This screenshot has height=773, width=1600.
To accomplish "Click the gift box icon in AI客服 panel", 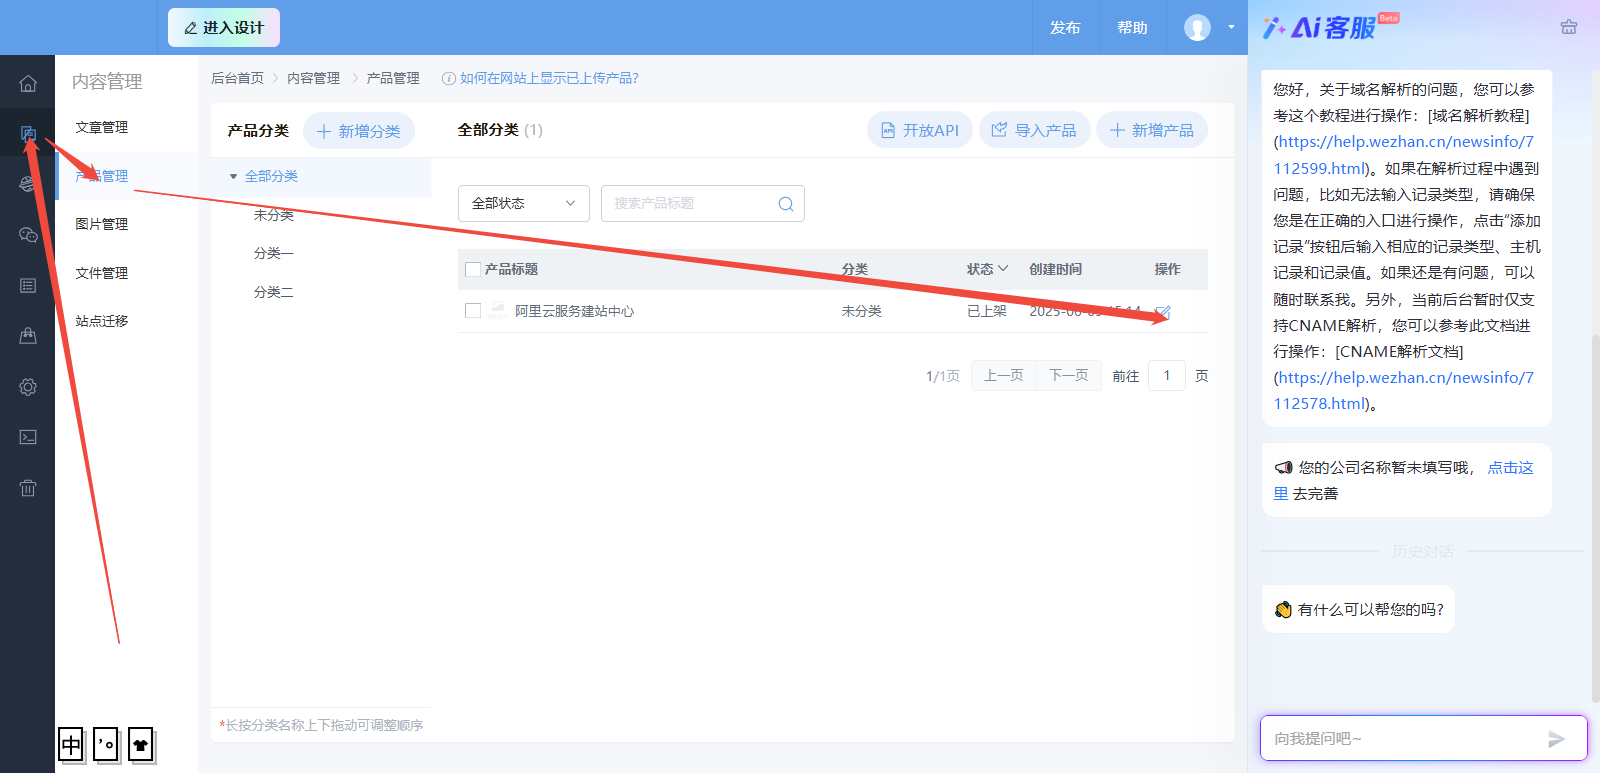I will pos(1569,27).
